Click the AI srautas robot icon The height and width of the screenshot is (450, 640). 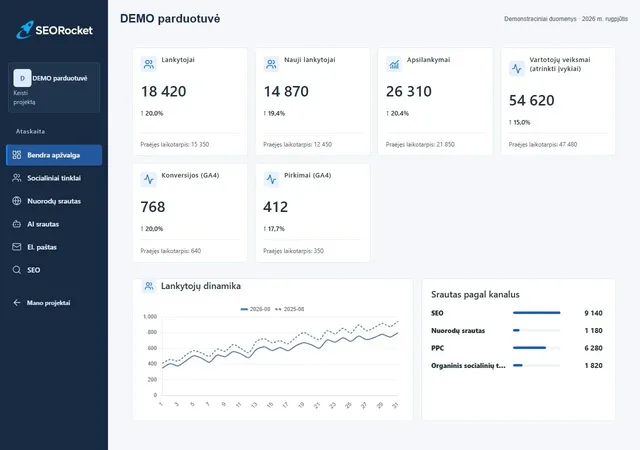point(17,224)
